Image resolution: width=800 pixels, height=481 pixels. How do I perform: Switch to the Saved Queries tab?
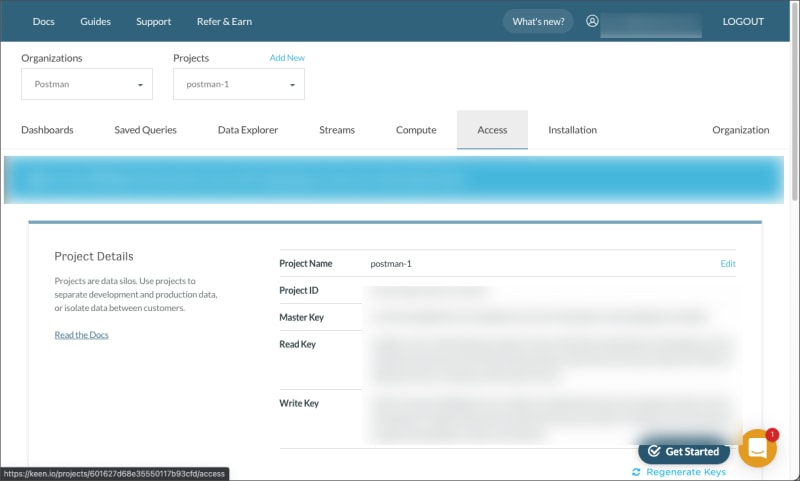145,130
